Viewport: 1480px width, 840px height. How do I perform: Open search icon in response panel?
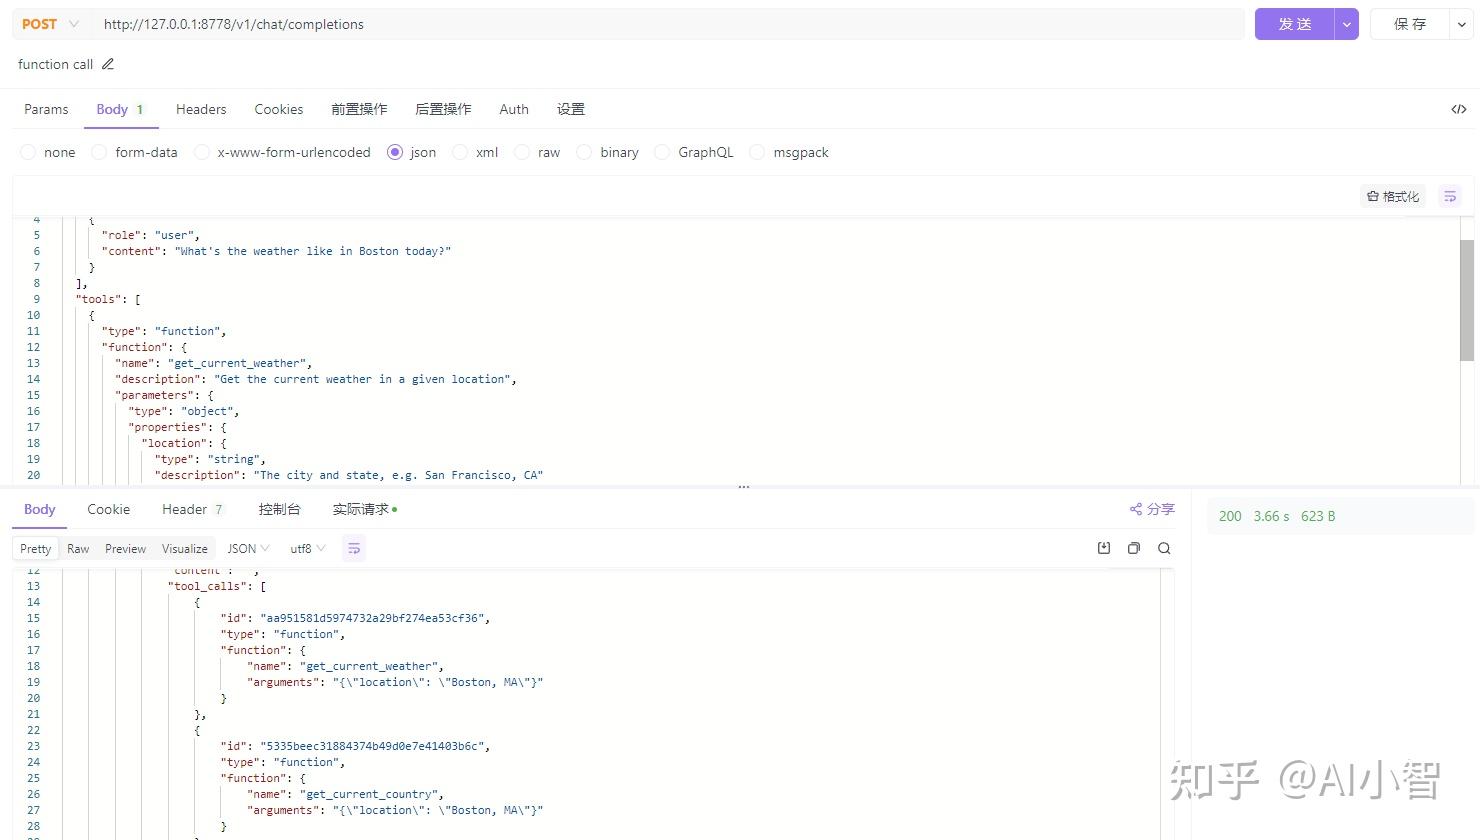1164,548
